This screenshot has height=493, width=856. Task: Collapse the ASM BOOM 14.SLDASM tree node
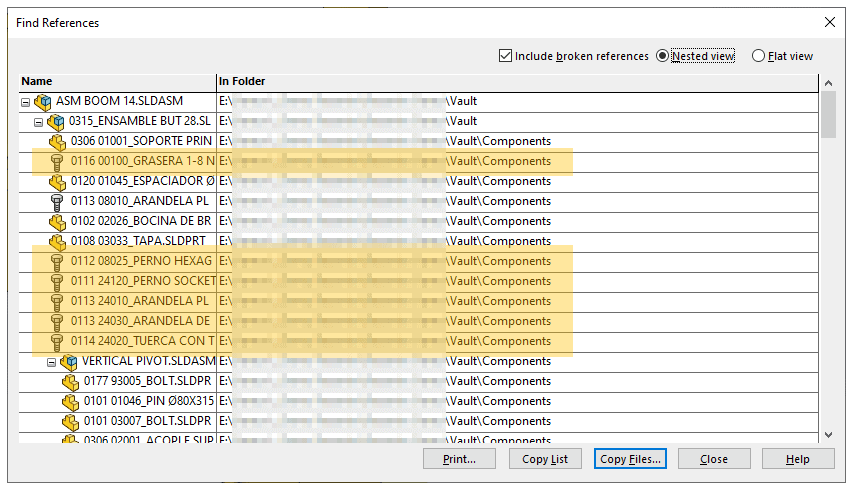26,101
